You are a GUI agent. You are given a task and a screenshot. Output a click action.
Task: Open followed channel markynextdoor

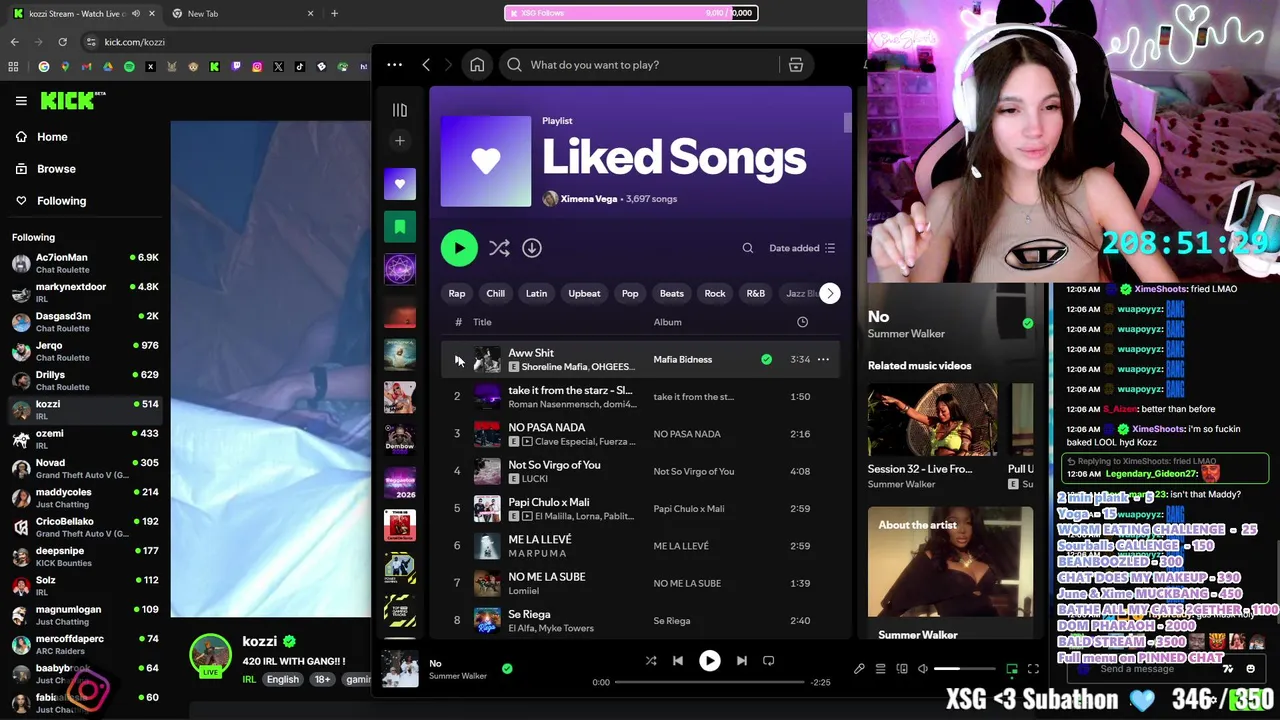pos(85,292)
